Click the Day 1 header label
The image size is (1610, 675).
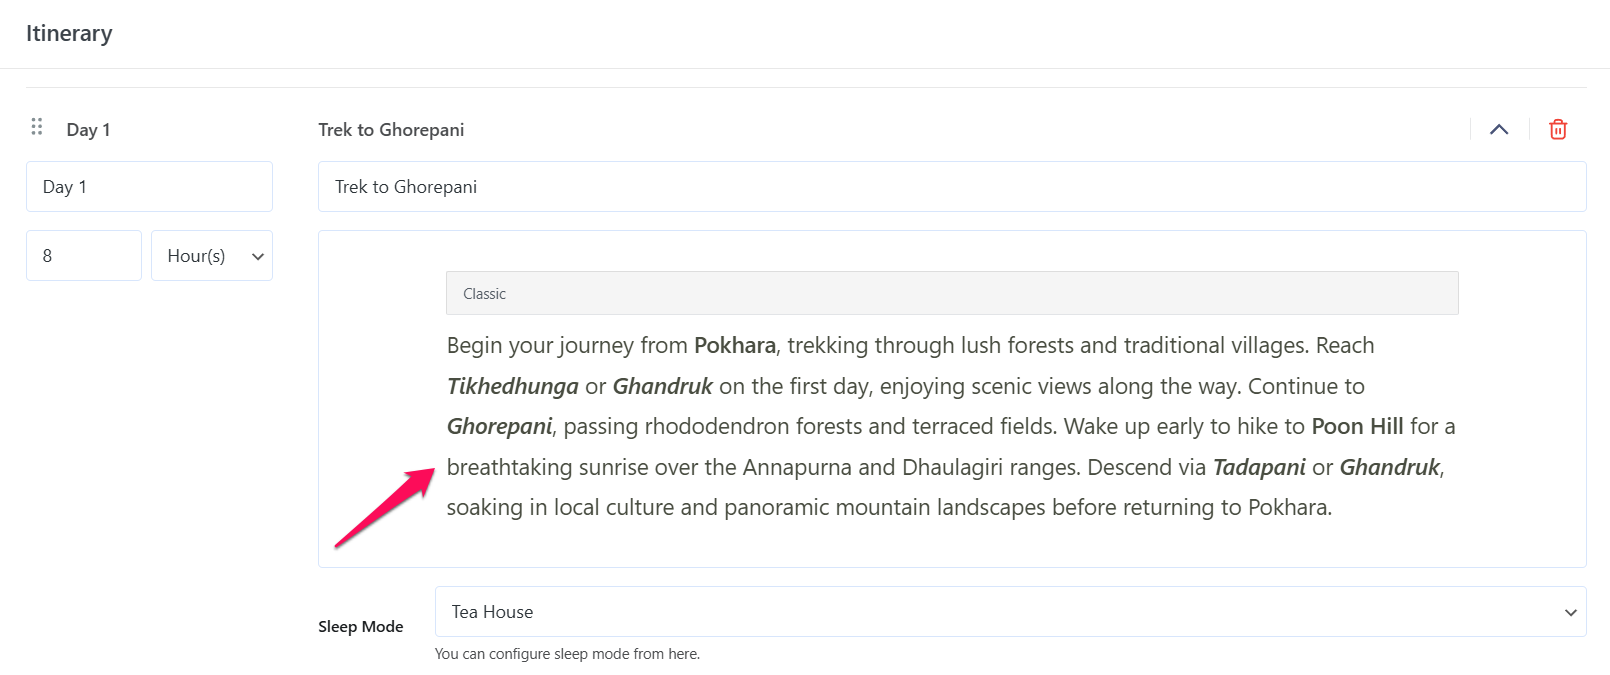(x=88, y=130)
